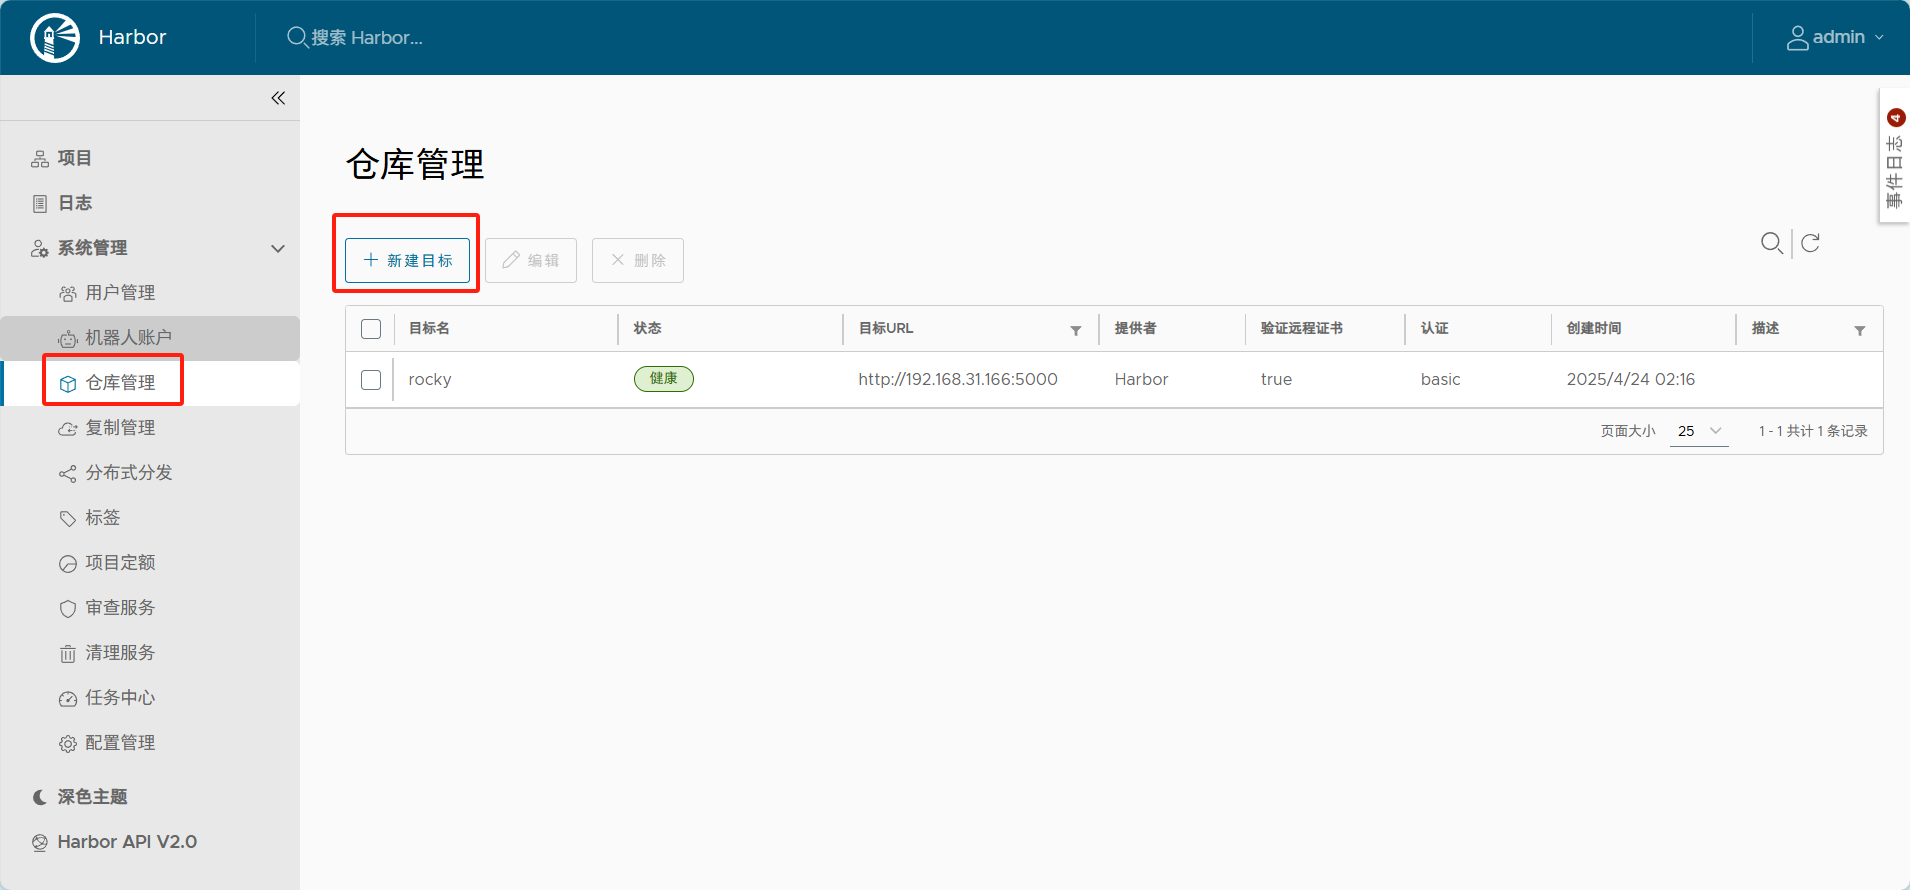The width and height of the screenshot is (1910, 890).
Task: Click the 健康 status badge
Action: [664, 379]
